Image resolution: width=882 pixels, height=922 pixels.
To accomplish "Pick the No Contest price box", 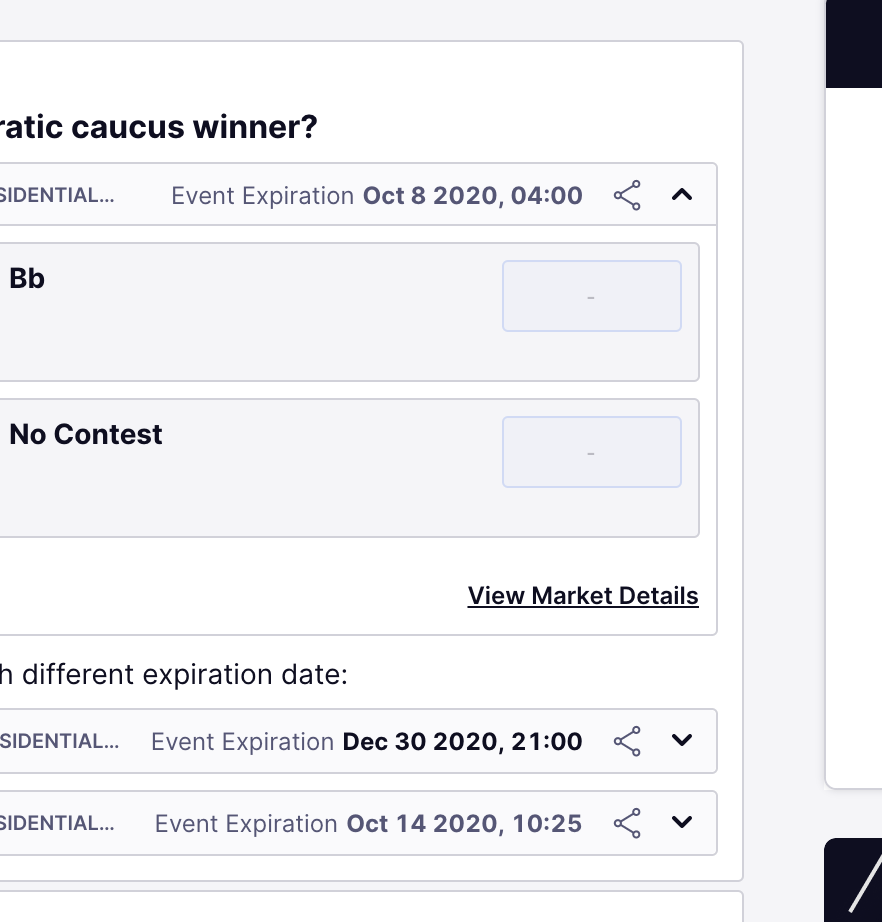I will (591, 452).
